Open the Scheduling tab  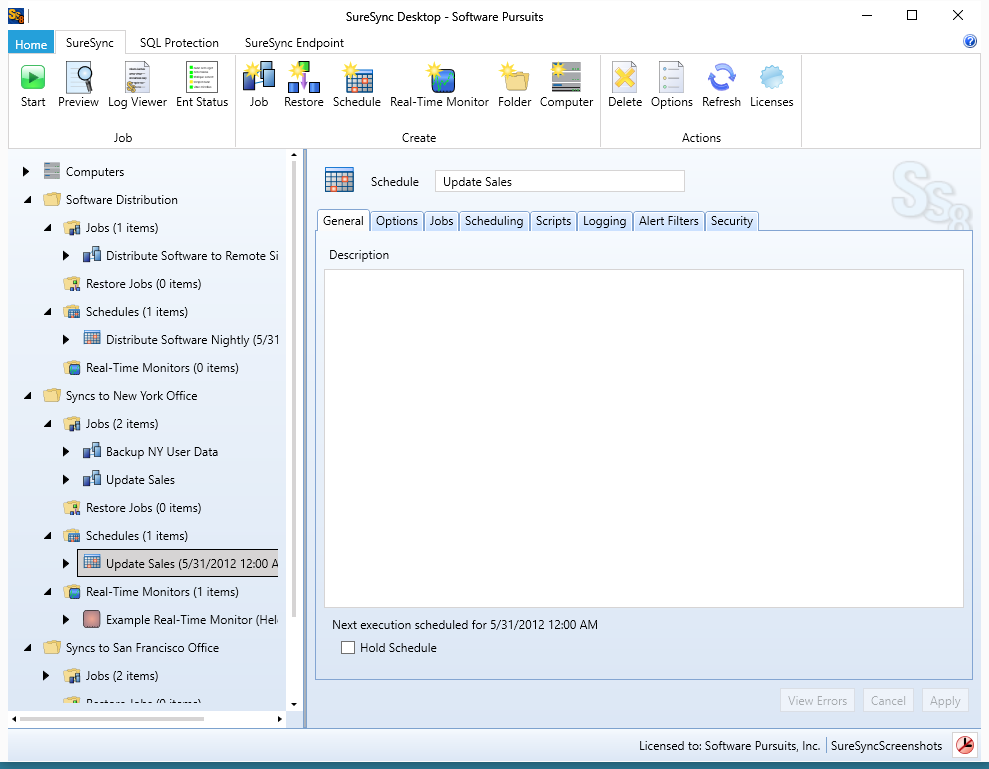click(x=494, y=221)
